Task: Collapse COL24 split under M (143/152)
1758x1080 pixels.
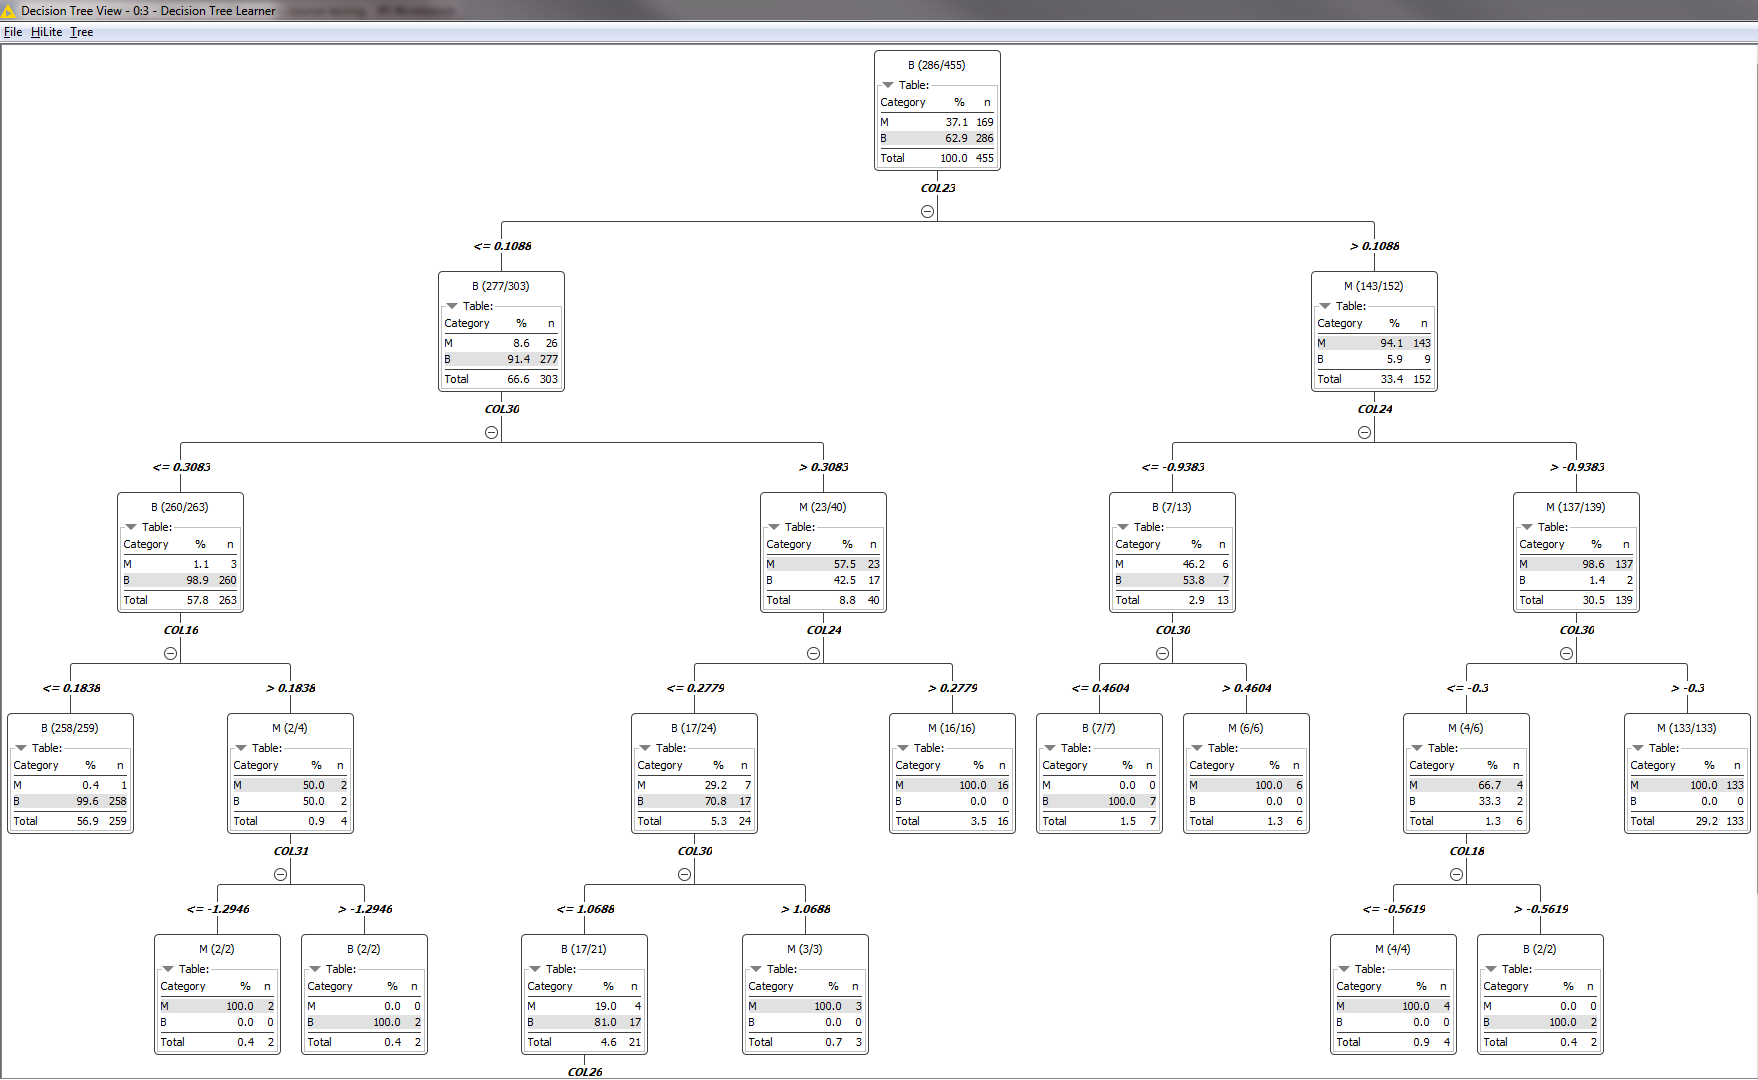Action: click(x=1364, y=432)
